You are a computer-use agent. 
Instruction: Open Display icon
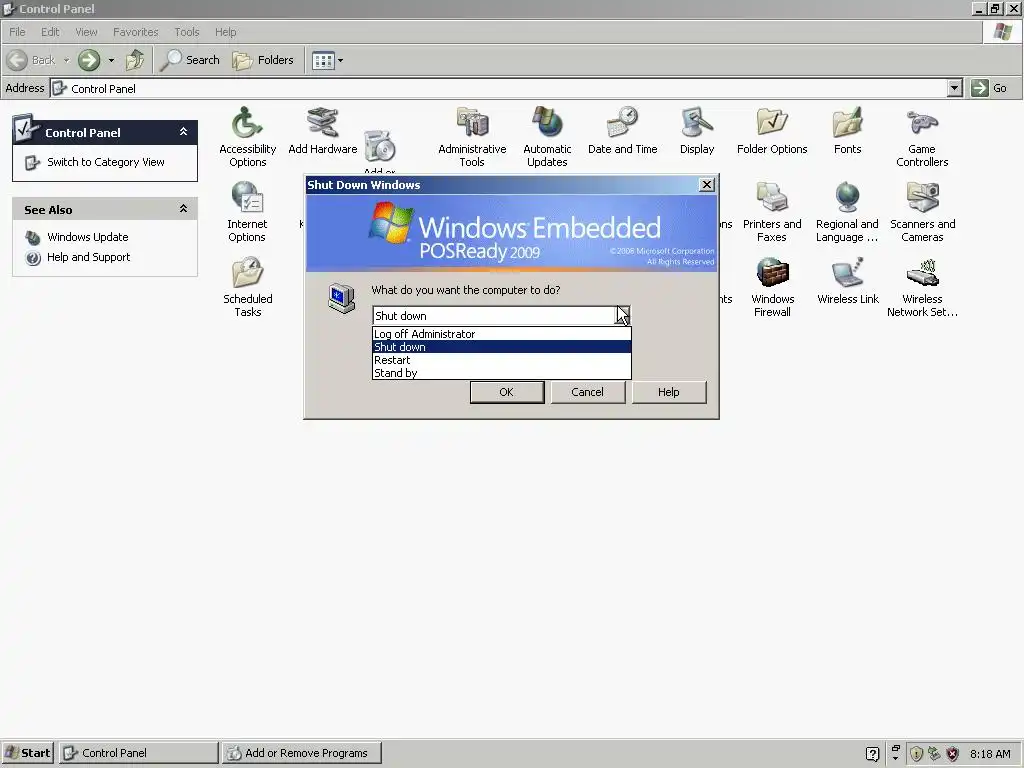(x=697, y=131)
